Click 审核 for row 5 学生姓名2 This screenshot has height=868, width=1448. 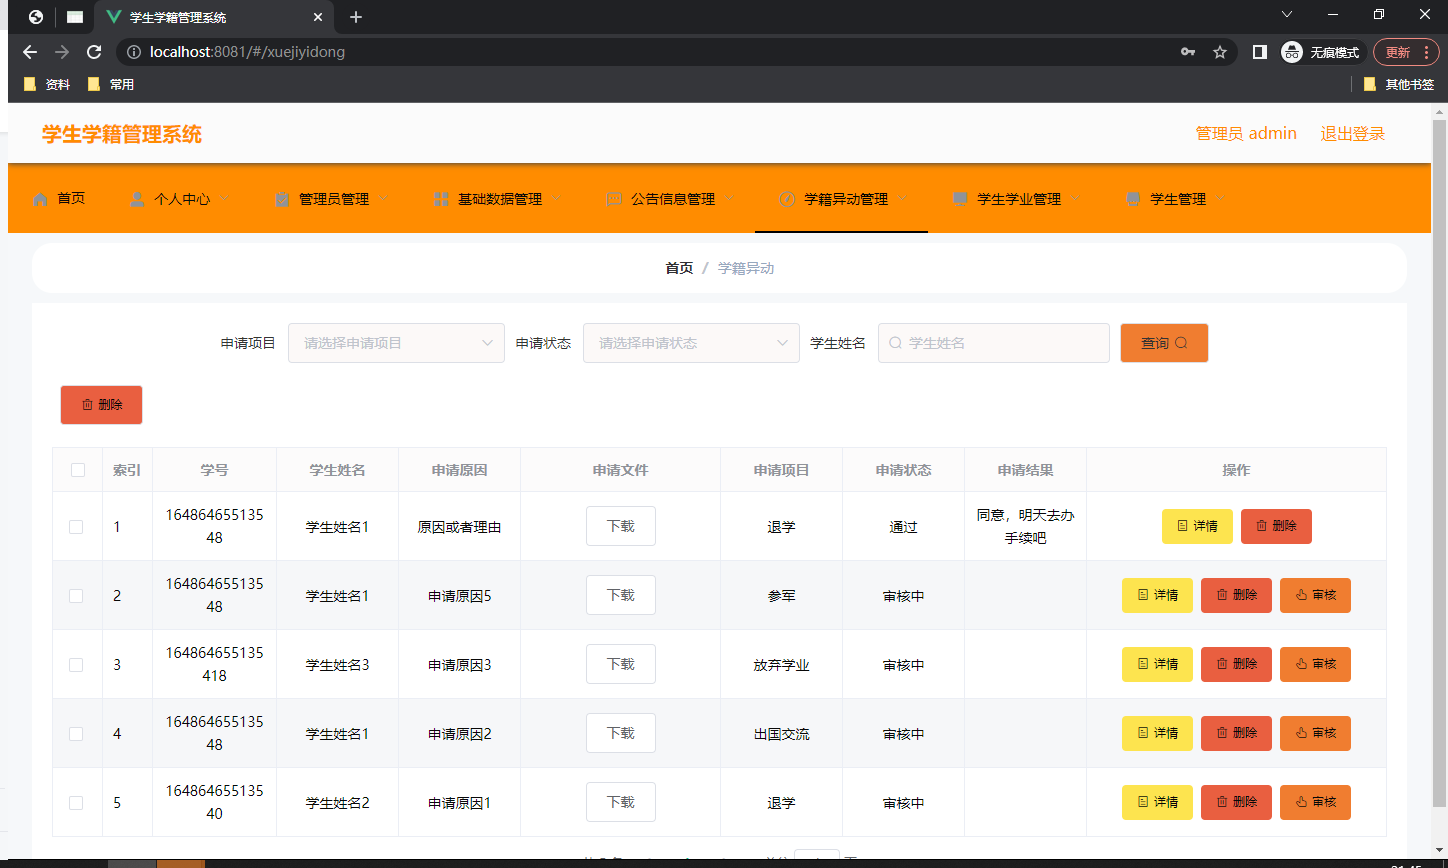pyautogui.click(x=1315, y=803)
